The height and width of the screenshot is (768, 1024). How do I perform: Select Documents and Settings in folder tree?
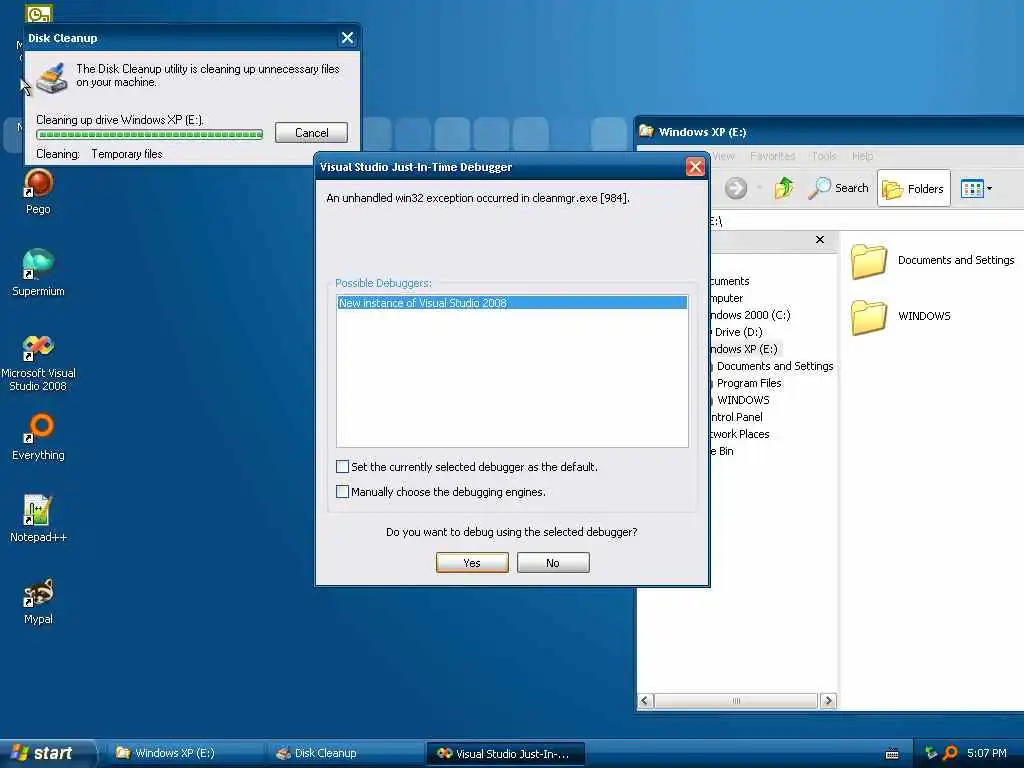tap(775, 366)
